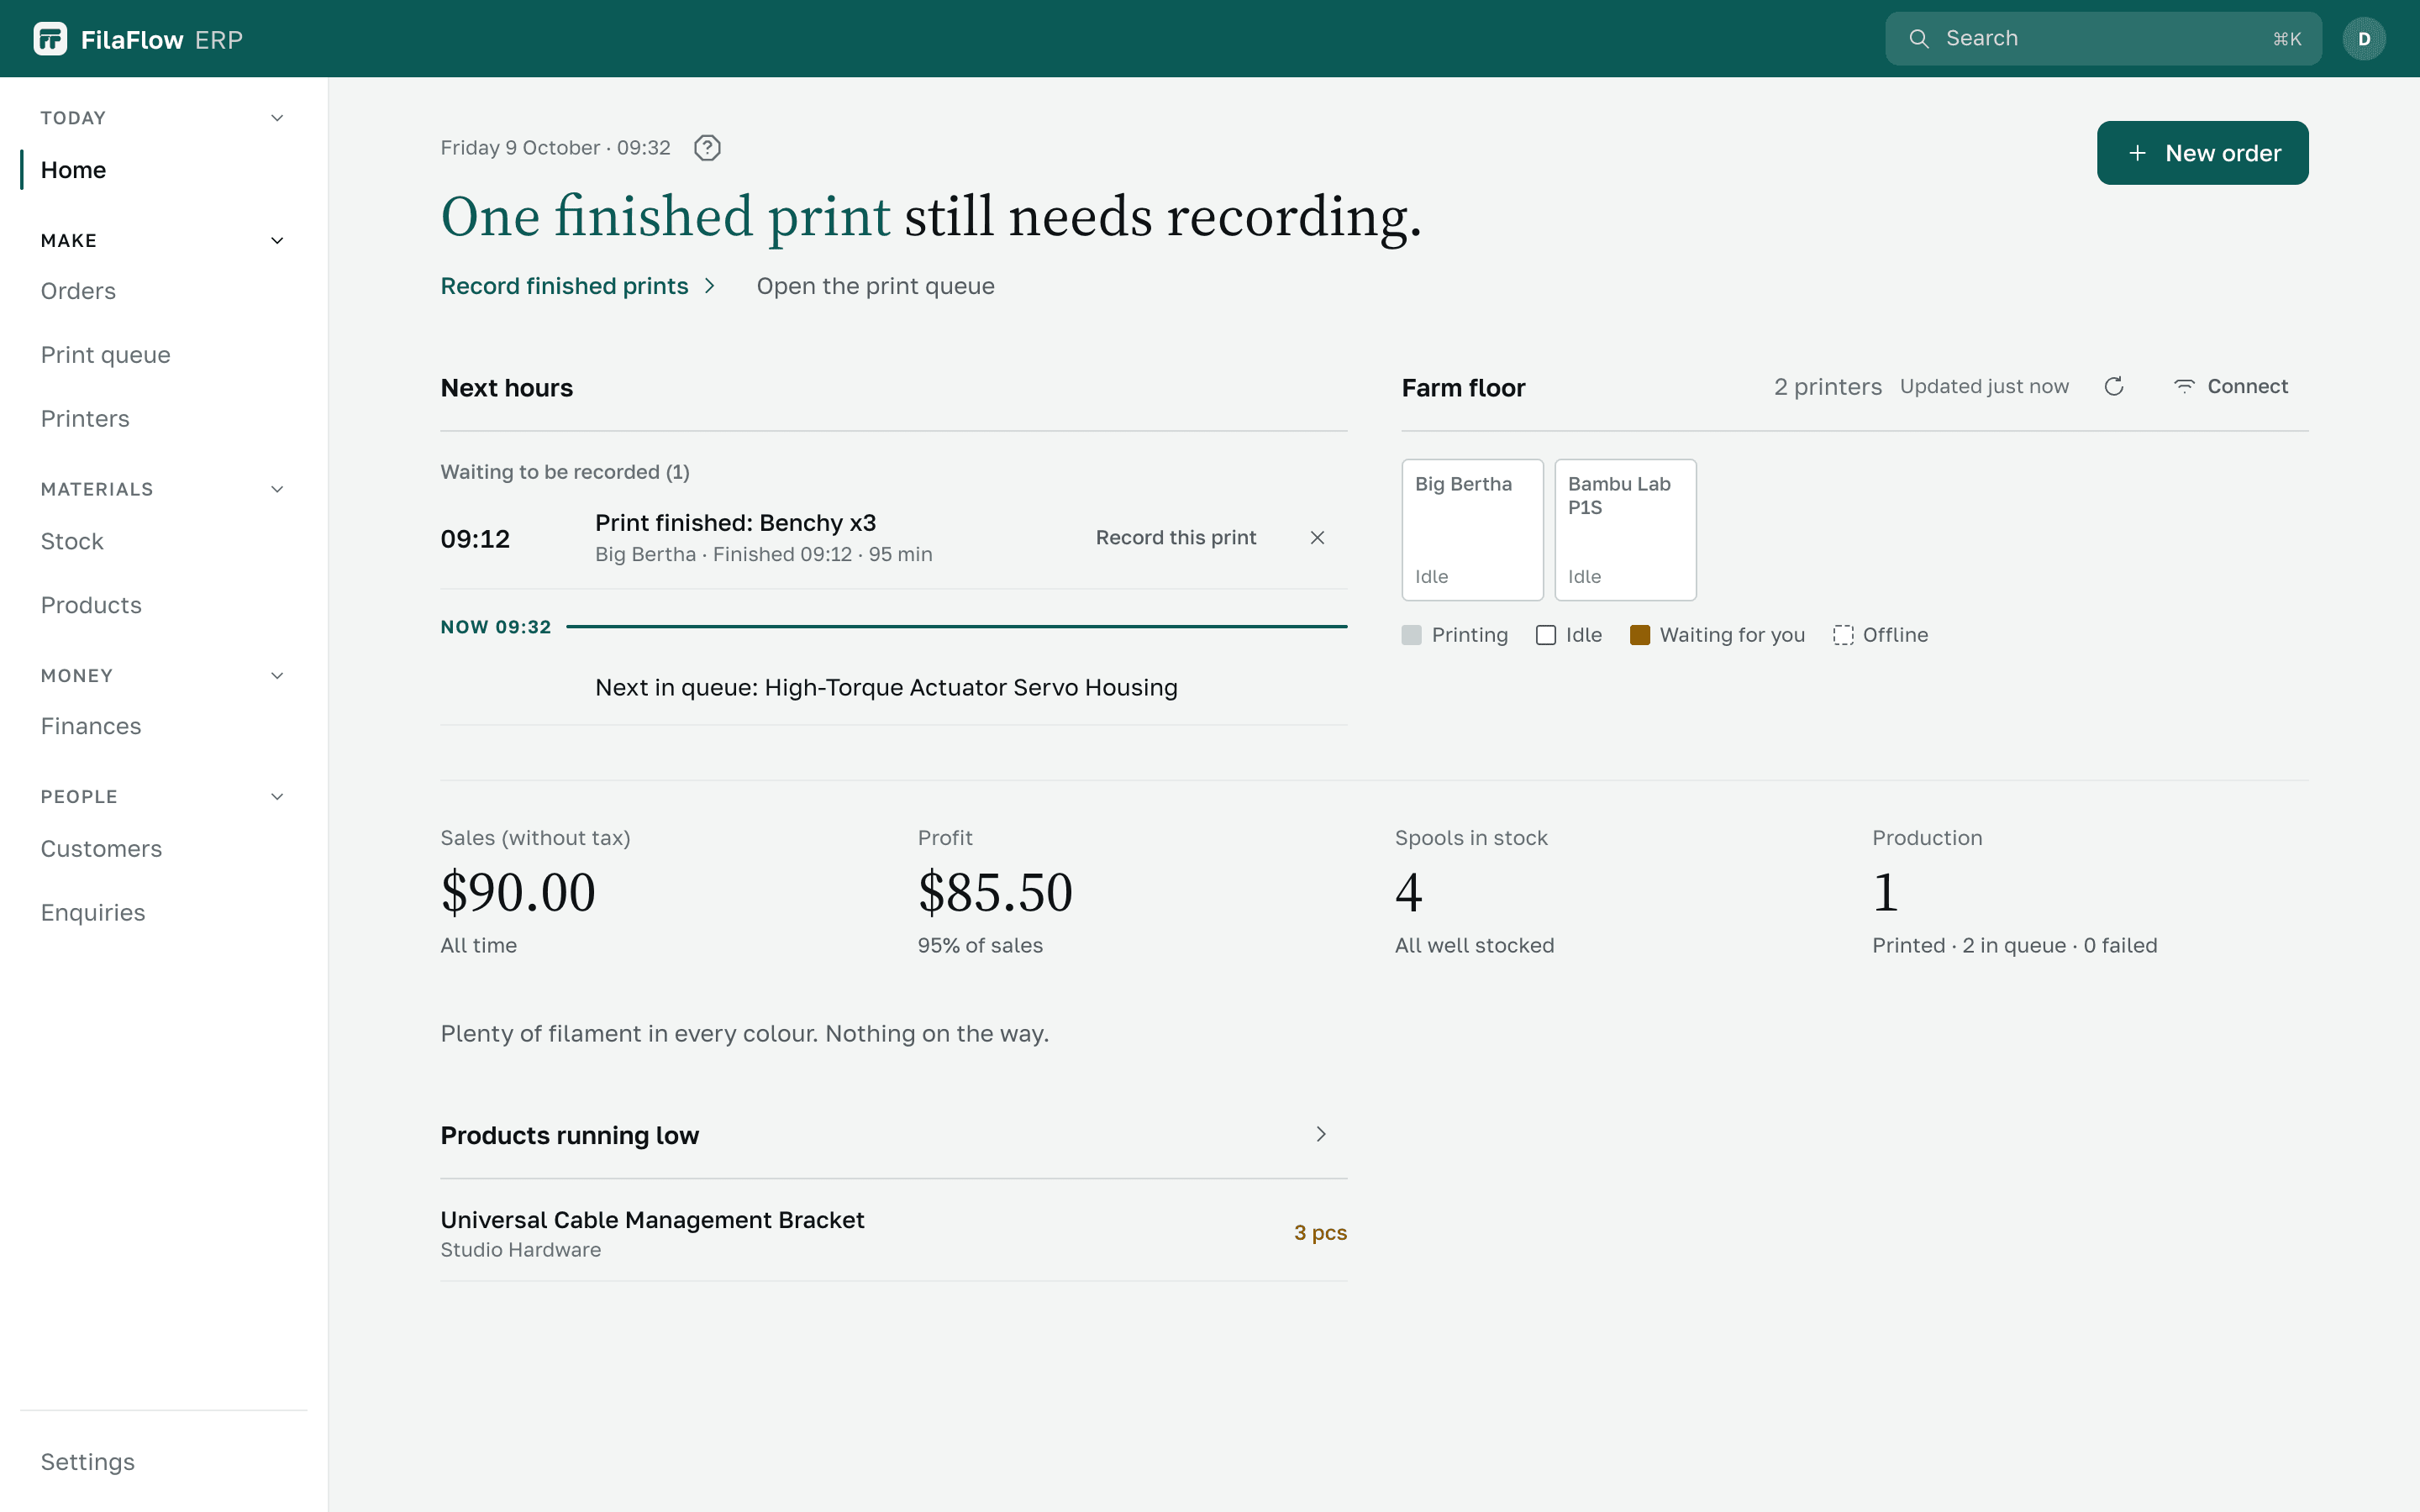Open the Finances page
2420x1512 pixels.
[x=91, y=727]
